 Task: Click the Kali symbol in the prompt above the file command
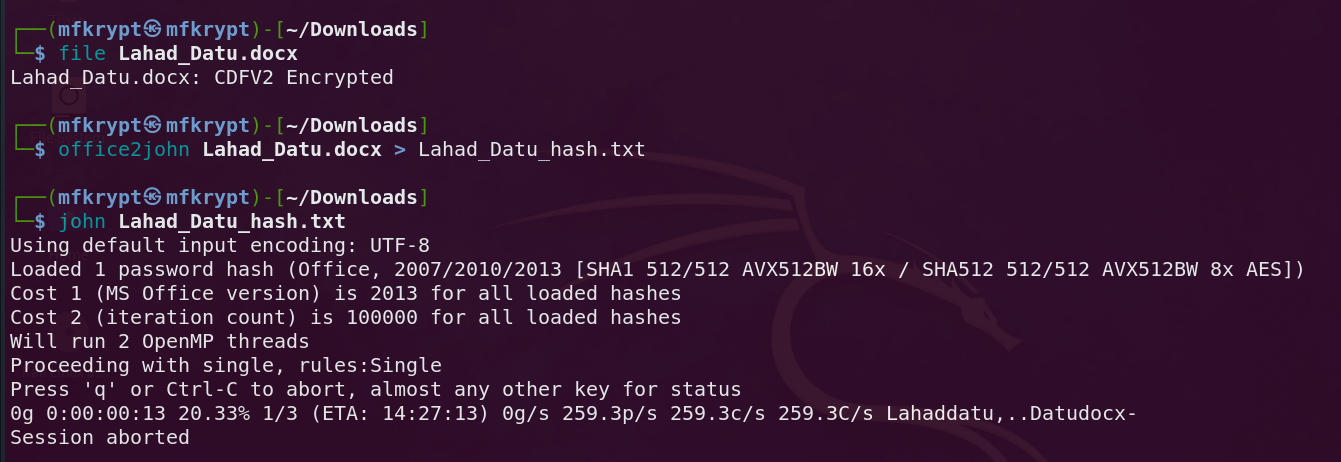tap(152, 30)
